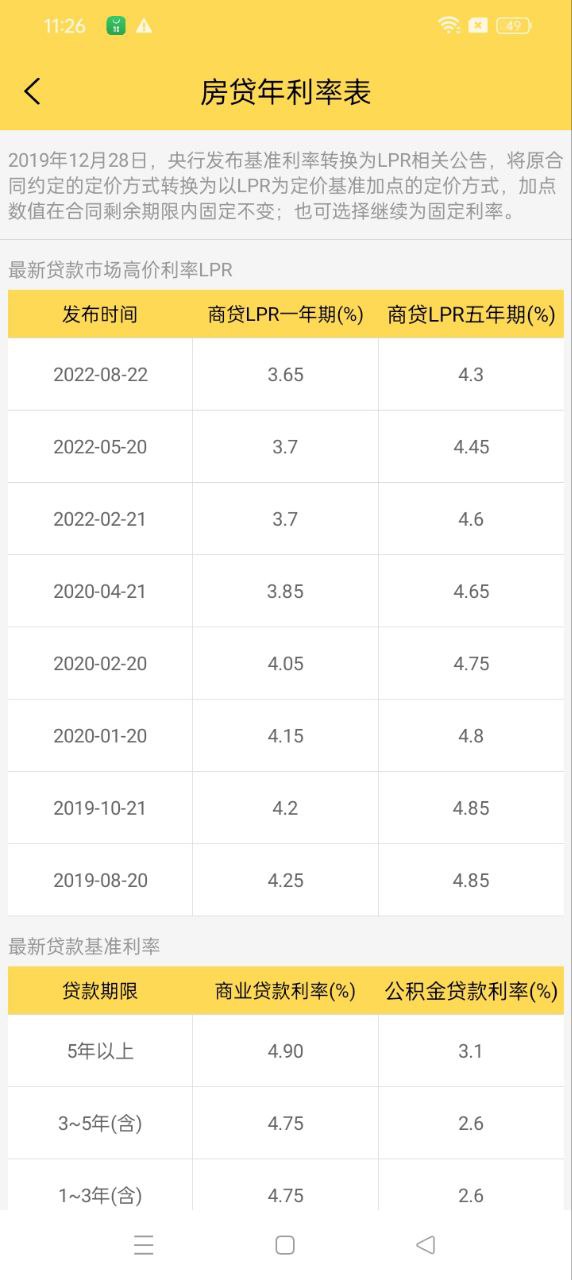
Task: Tap the 房贷年利率表 page title
Action: pos(286,92)
